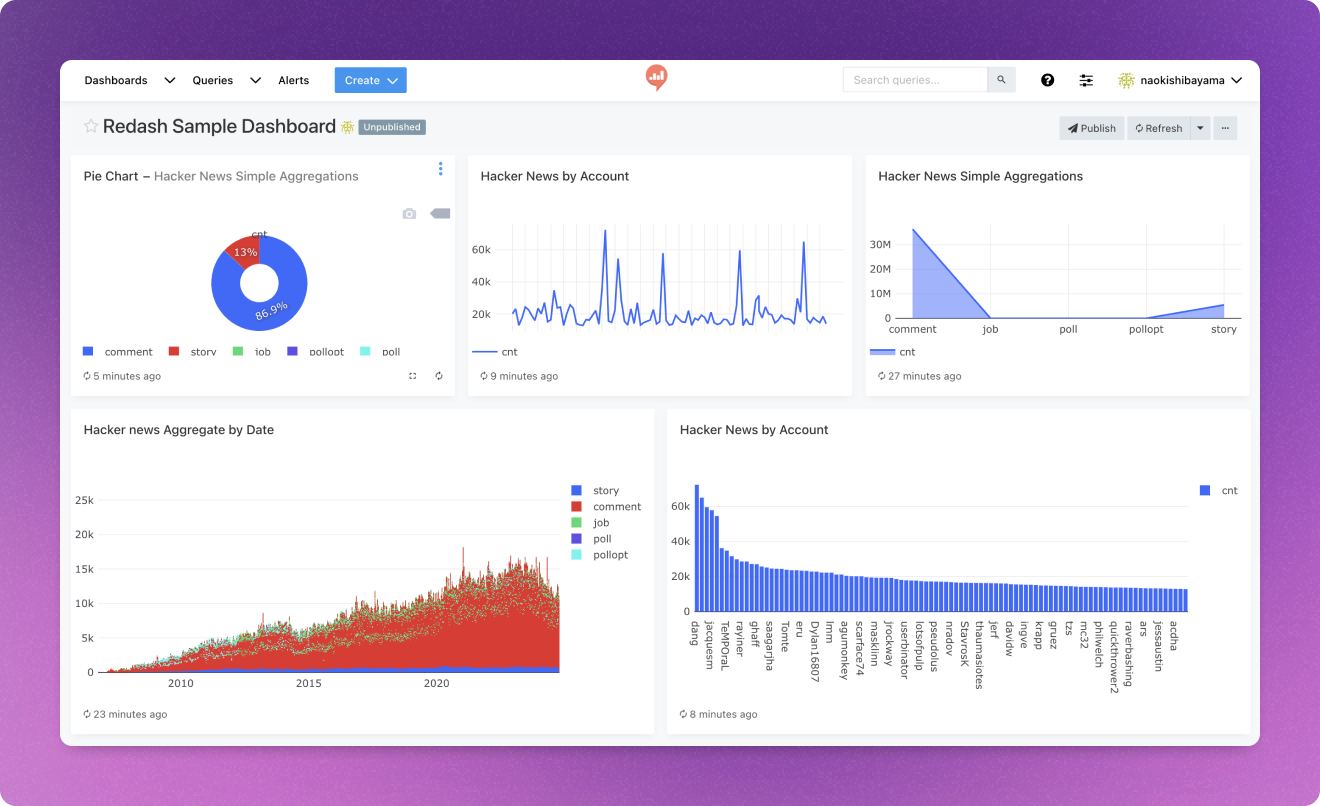Refresh the dashboard
1320x806 pixels.
(1158, 128)
